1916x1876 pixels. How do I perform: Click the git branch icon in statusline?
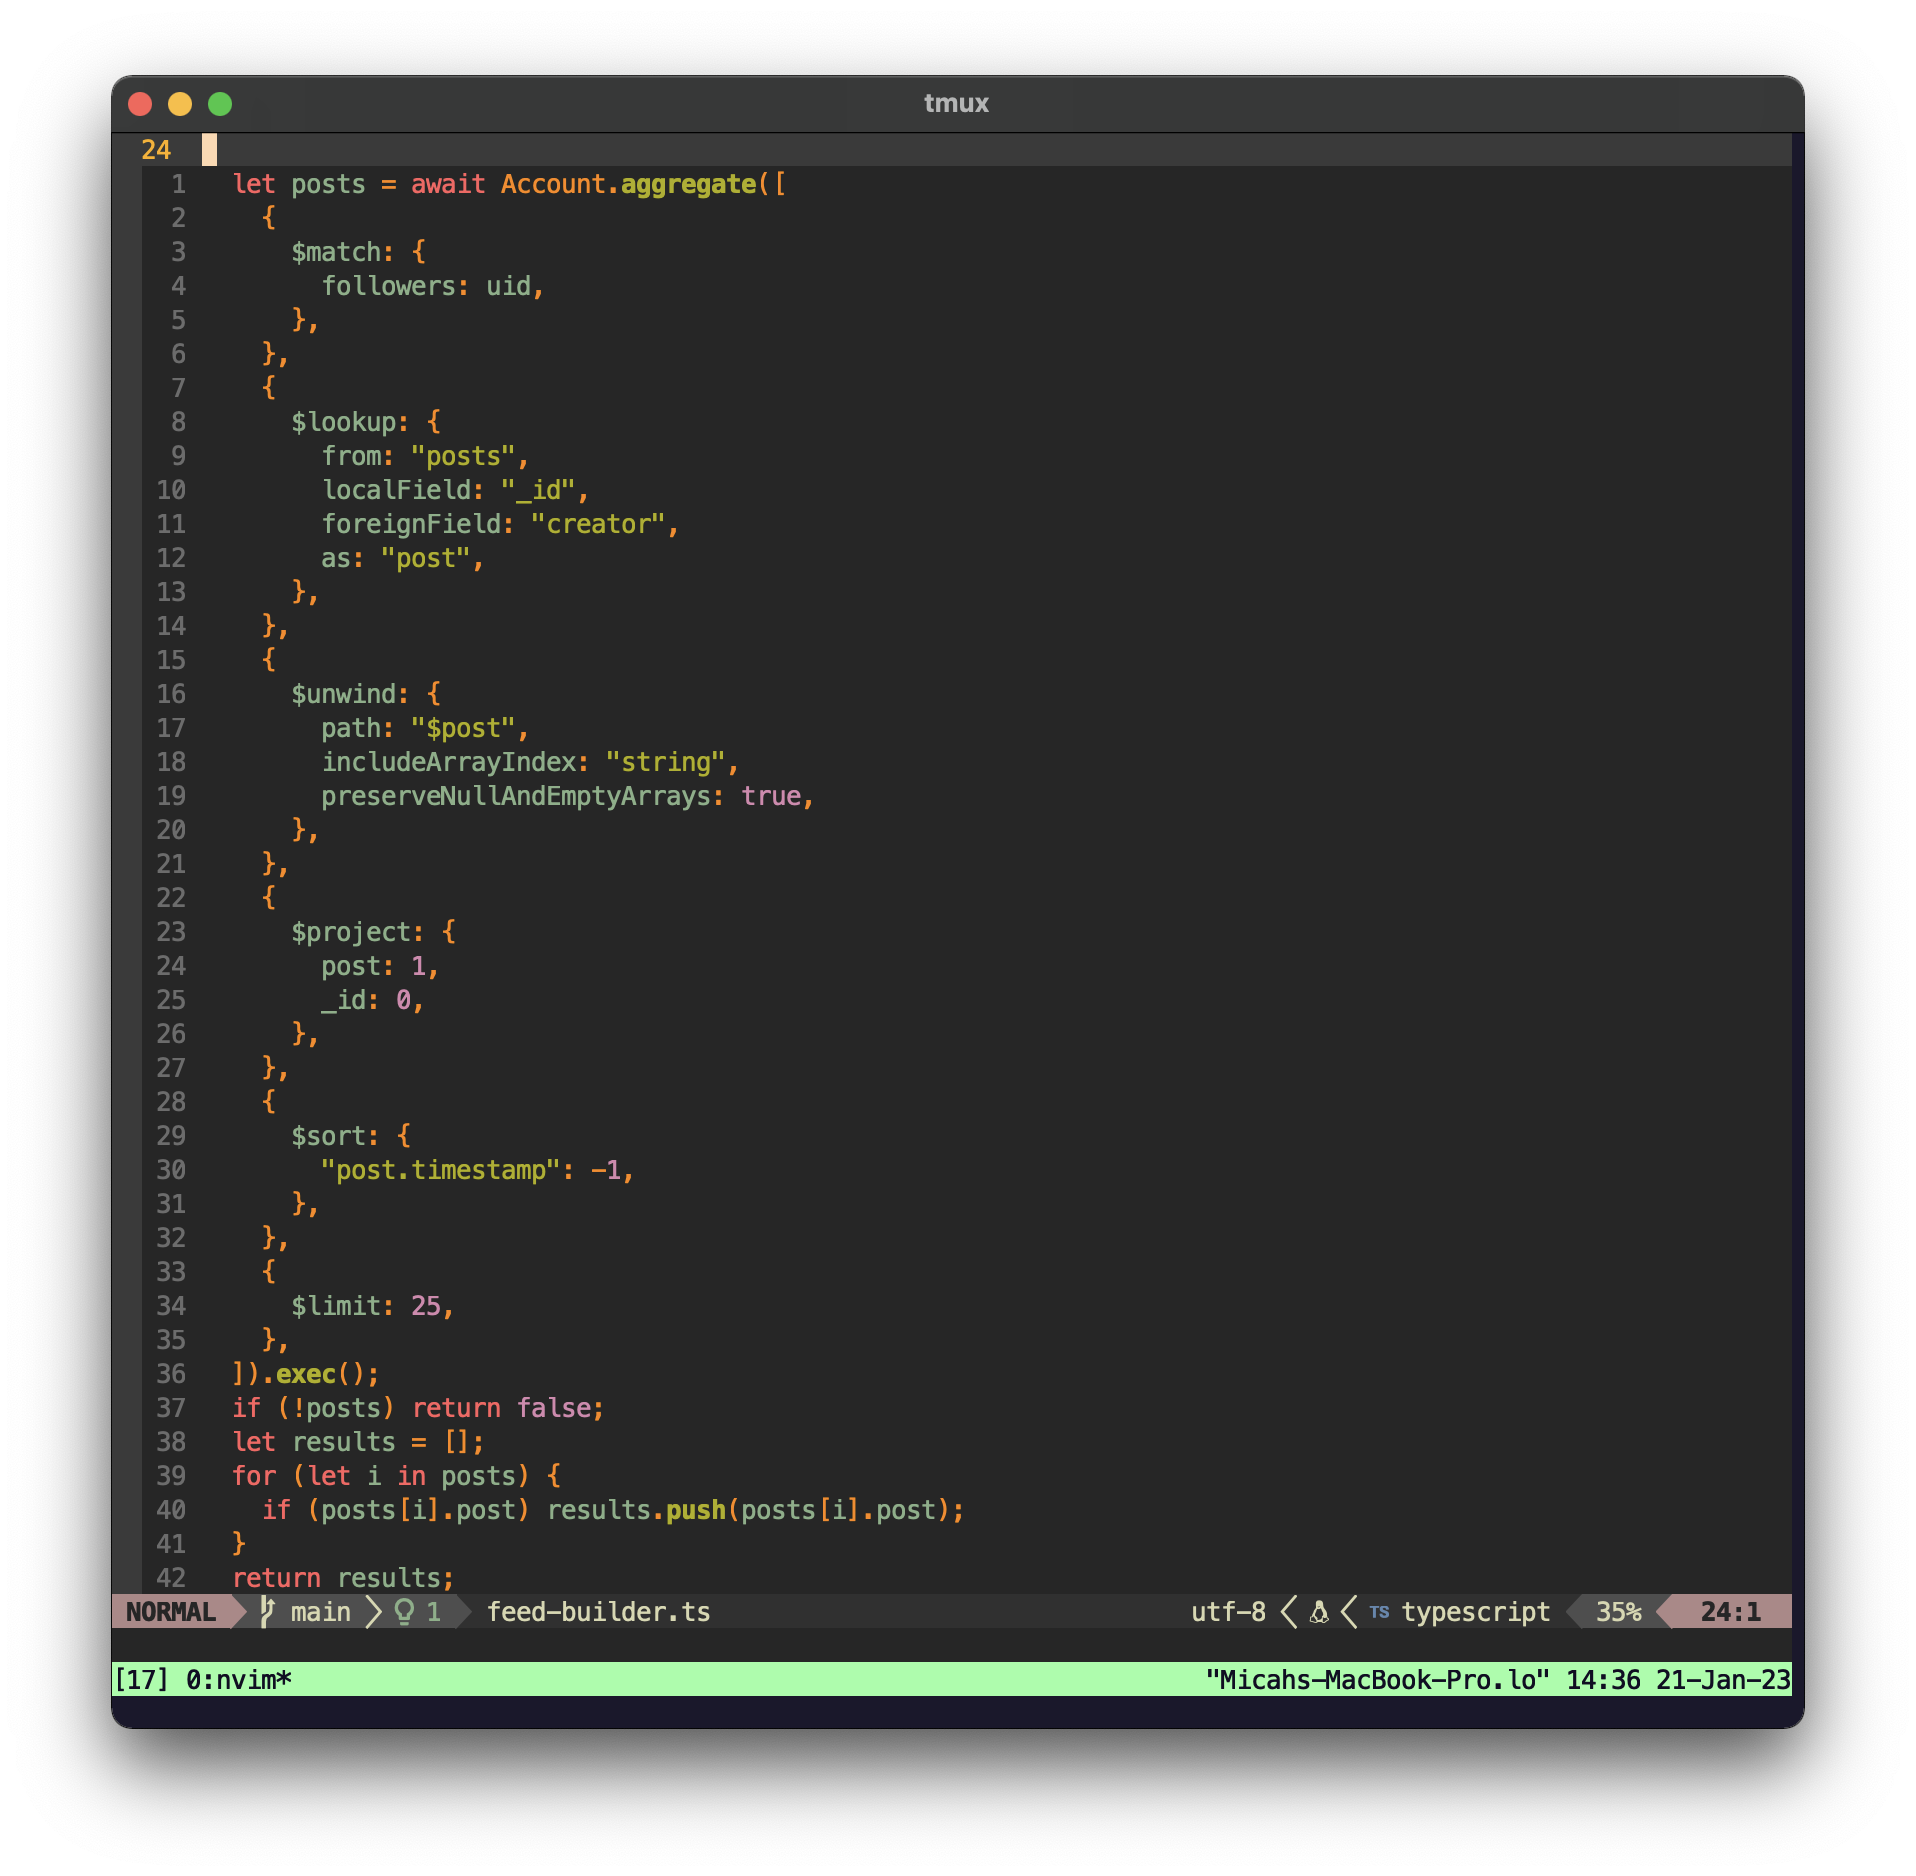(x=267, y=1611)
